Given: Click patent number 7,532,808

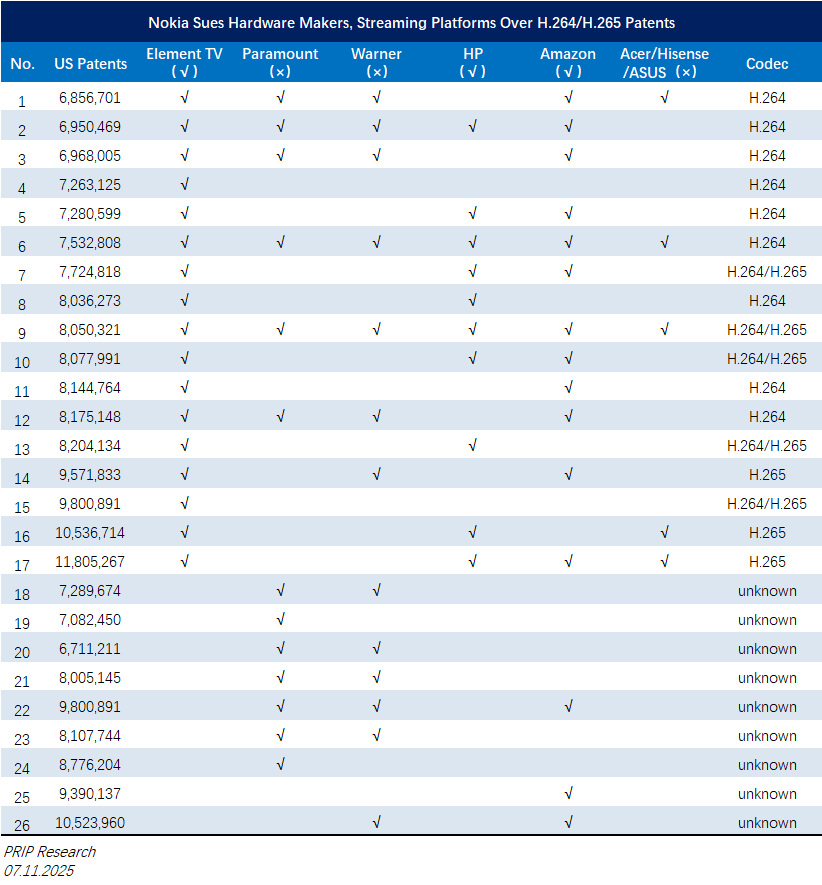Looking at the screenshot, I should (x=90, y=243).
